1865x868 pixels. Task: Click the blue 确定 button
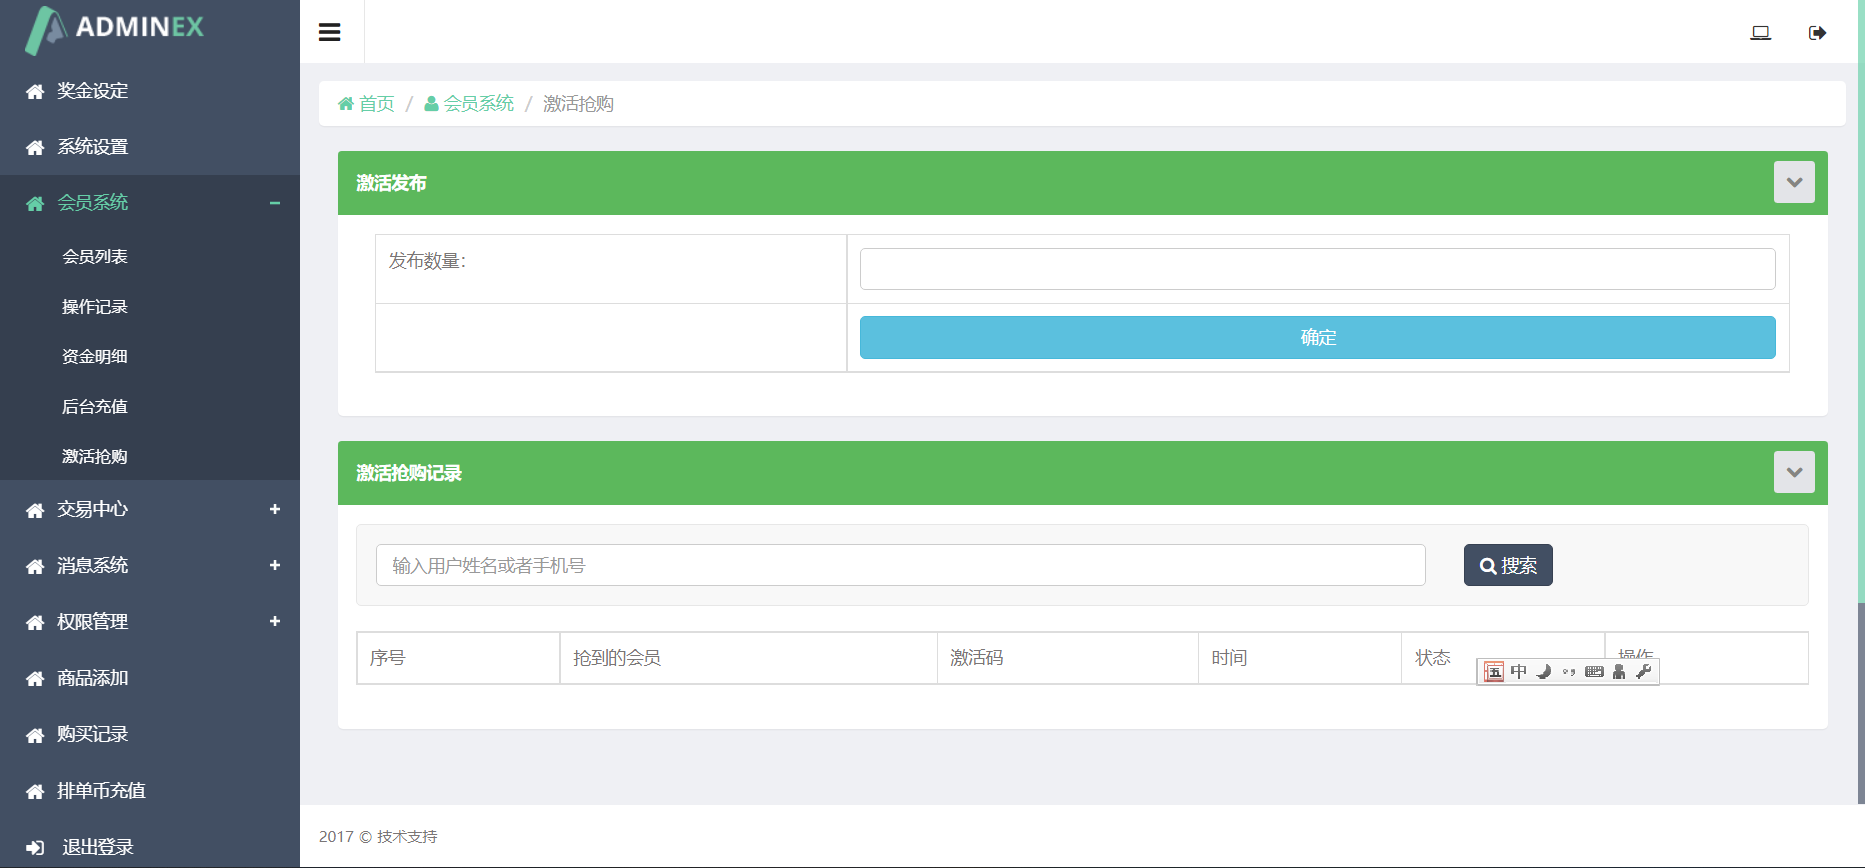click(1318, 338)
